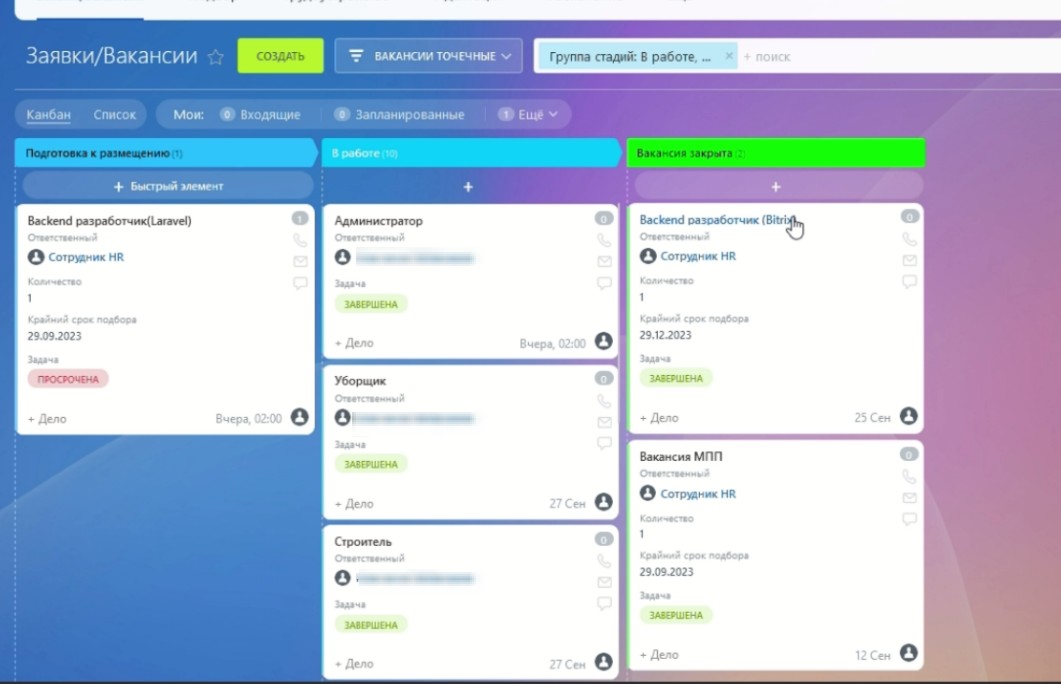Click green Вакансия закрыта stage header
This screenshot has height=684, width=1061.
(774, 154)
